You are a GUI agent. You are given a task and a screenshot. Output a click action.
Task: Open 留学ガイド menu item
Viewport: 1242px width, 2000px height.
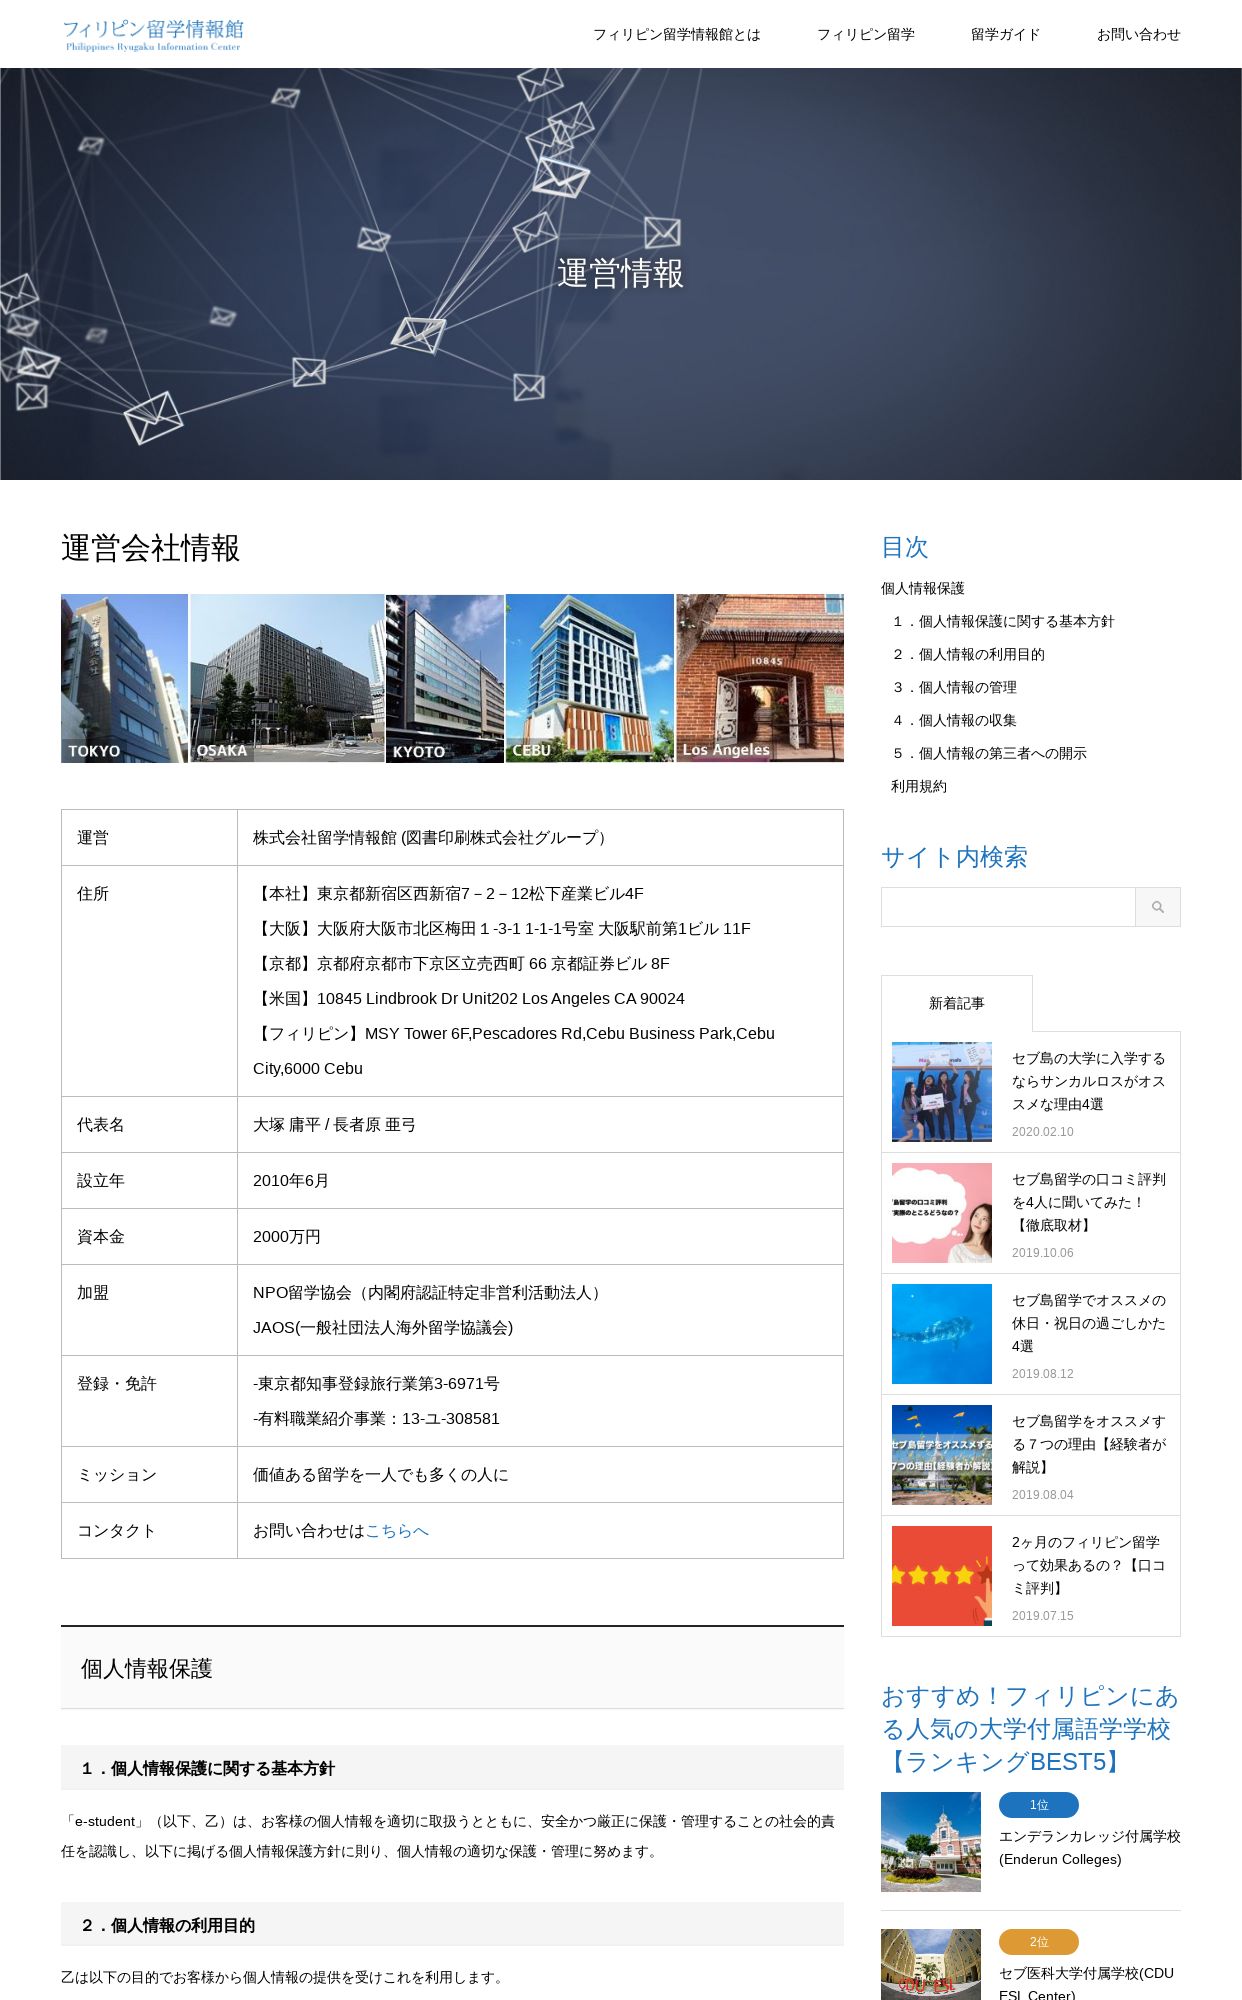pyautogui.click(x=1005, y=34)
